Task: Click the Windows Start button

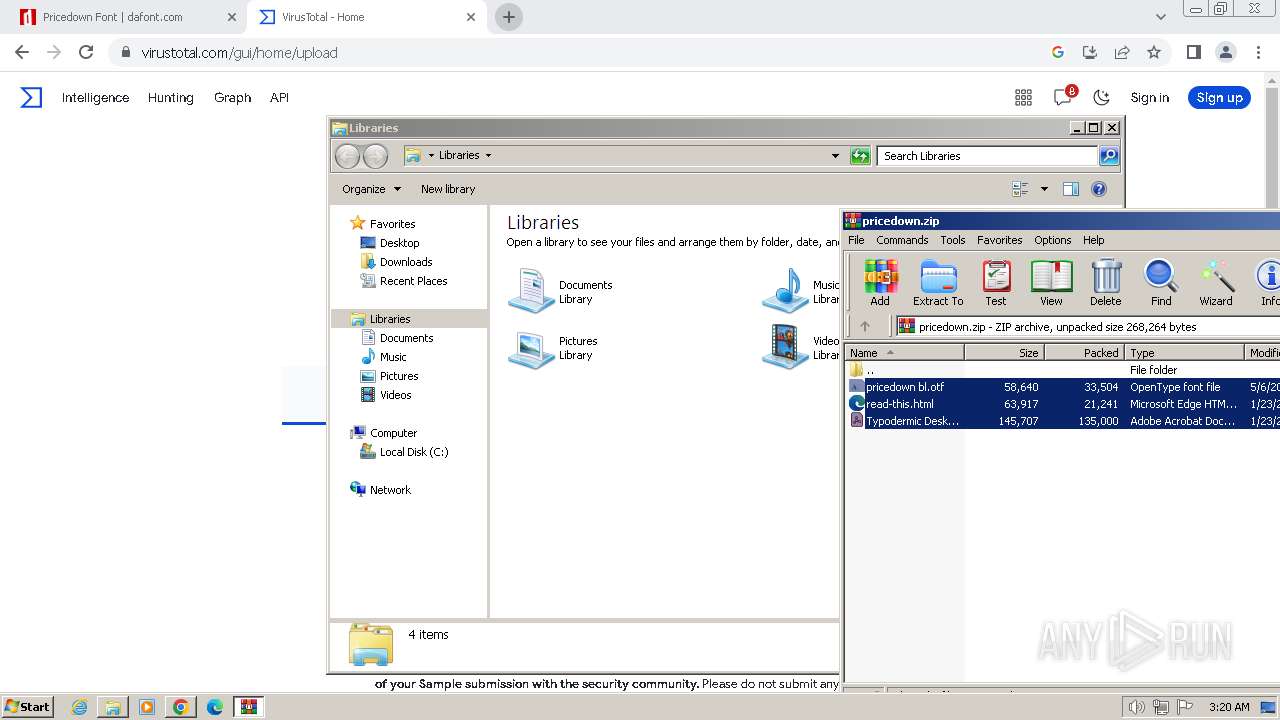Action: click(28, 707)
